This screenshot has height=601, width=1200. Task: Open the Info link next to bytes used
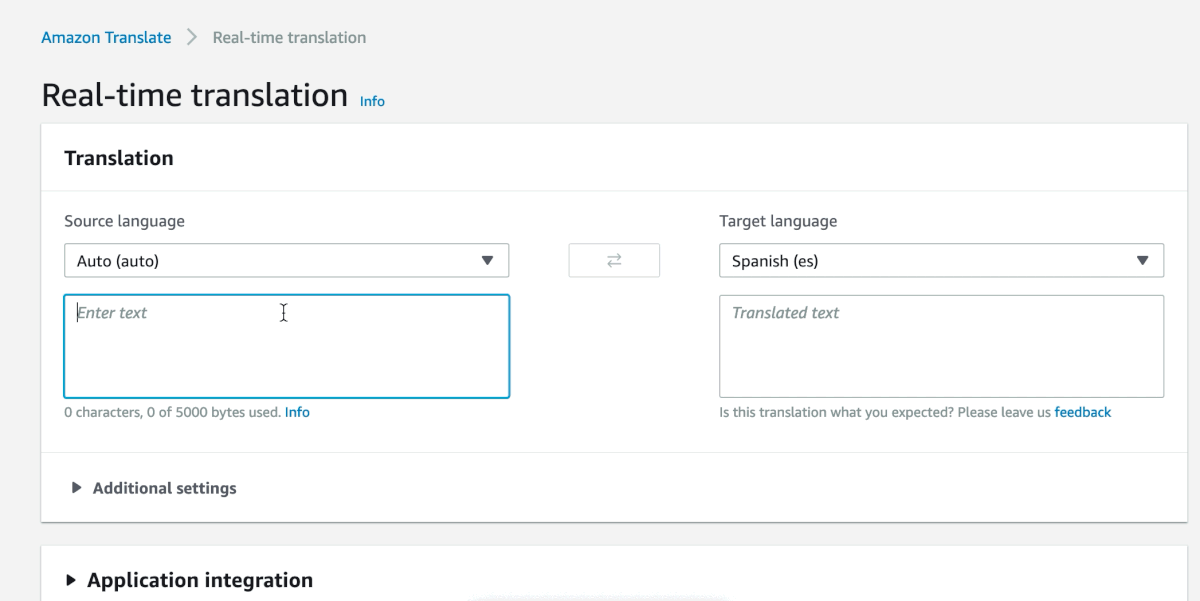pyautogui.click(x=297, y=412)
